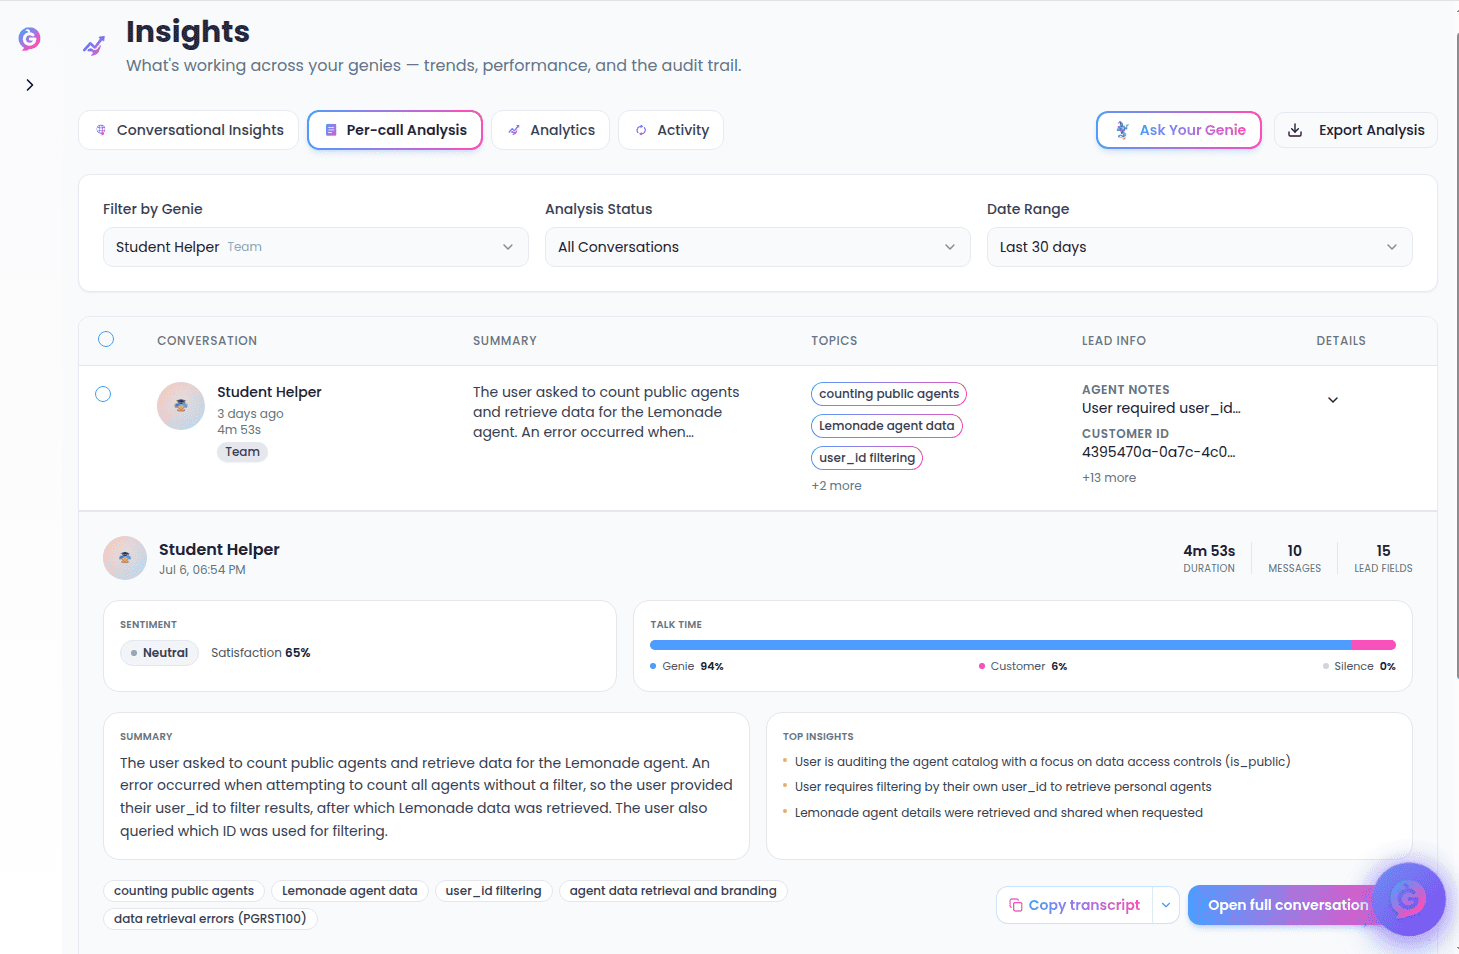Click the Satisfaction 65% text
1459x954 pixels.
[261, 653]
